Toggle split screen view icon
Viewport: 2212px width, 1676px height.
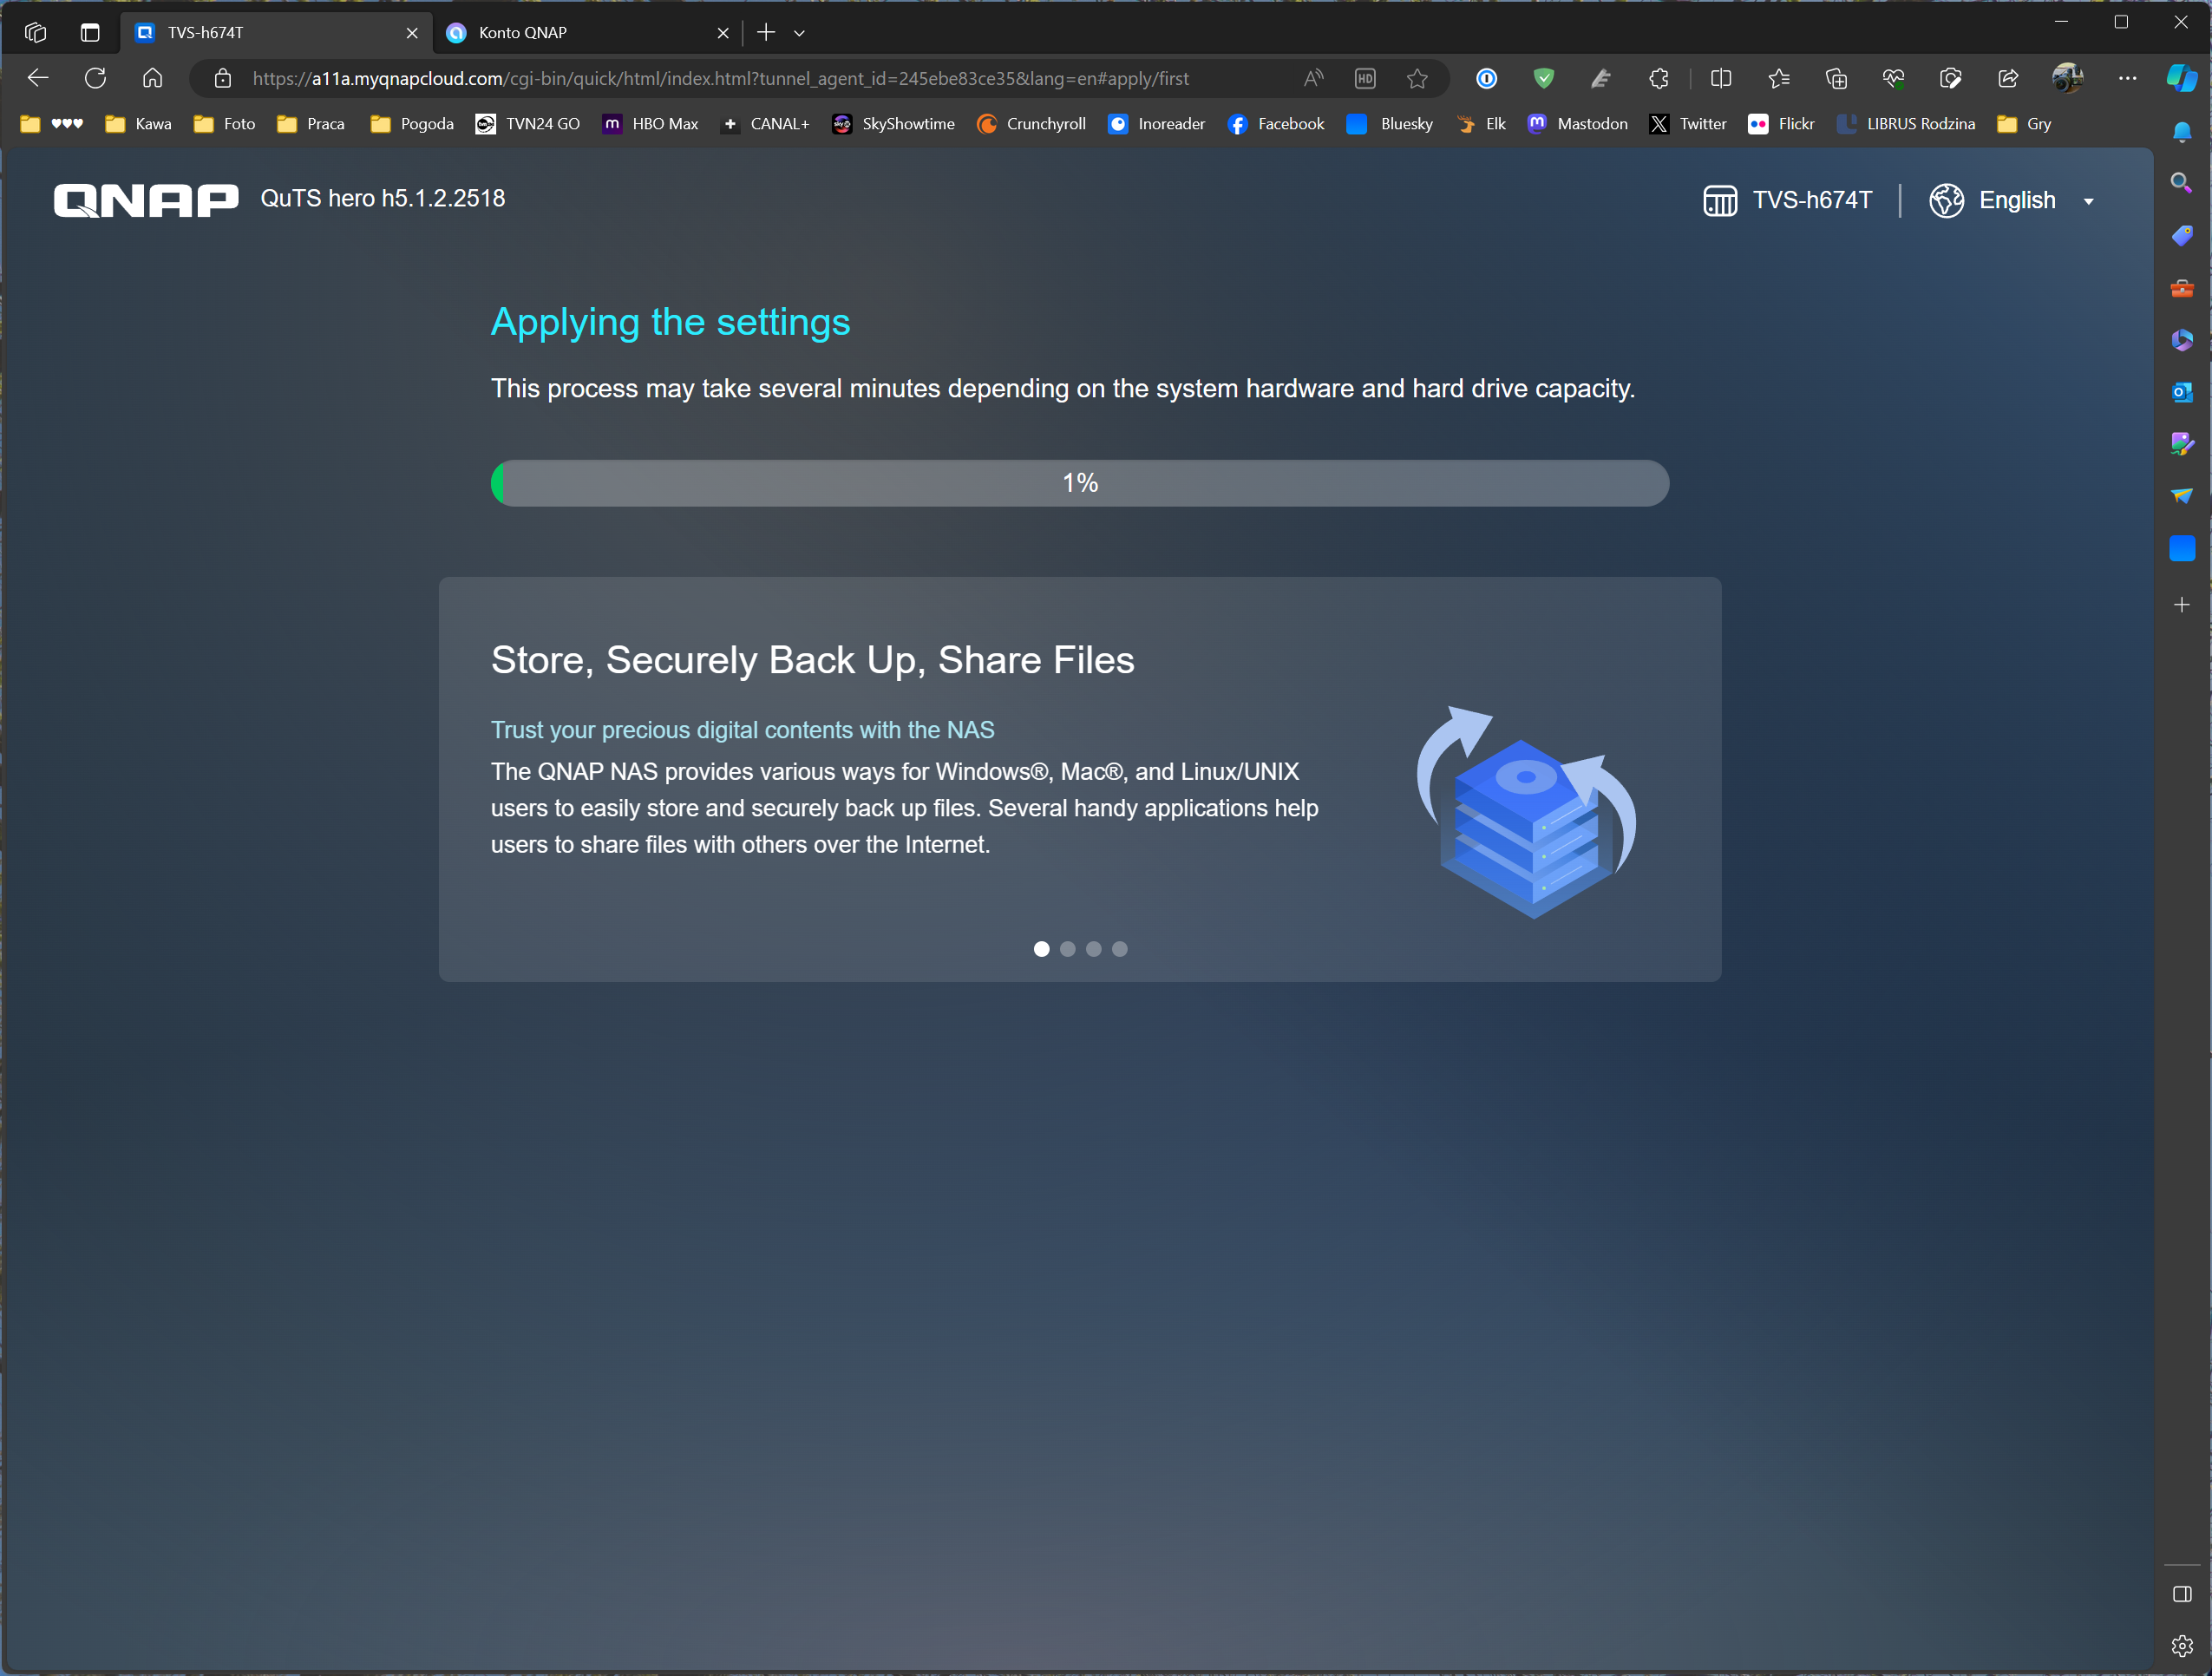[1720, 78]
